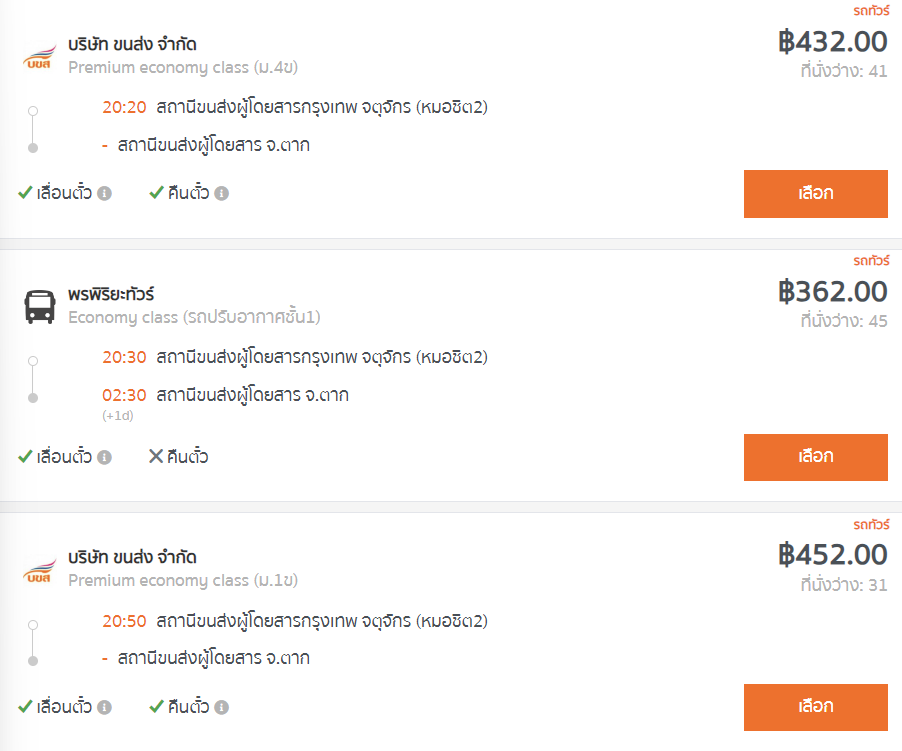Click the X mark beside คืนตั๋ว on พรพิริยะทัวร์

156,456
